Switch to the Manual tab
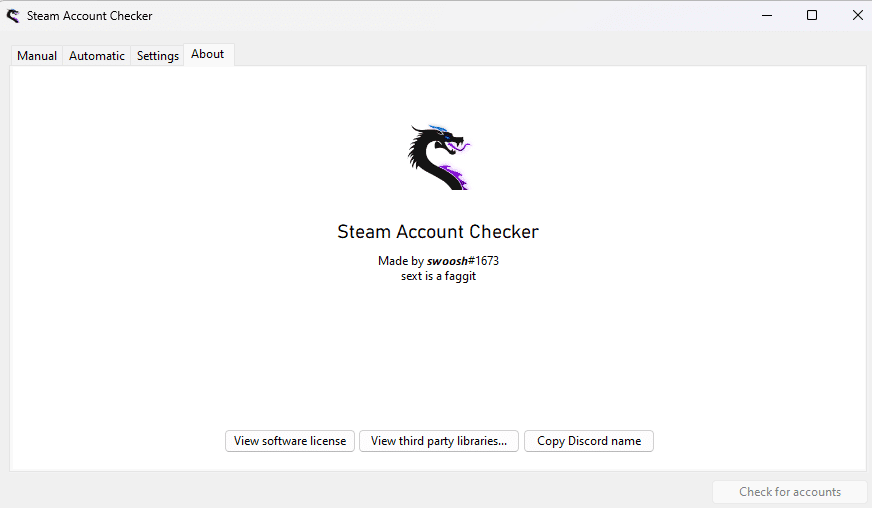Viewport: 872px width, 508px height. click(x=37, y=56)
